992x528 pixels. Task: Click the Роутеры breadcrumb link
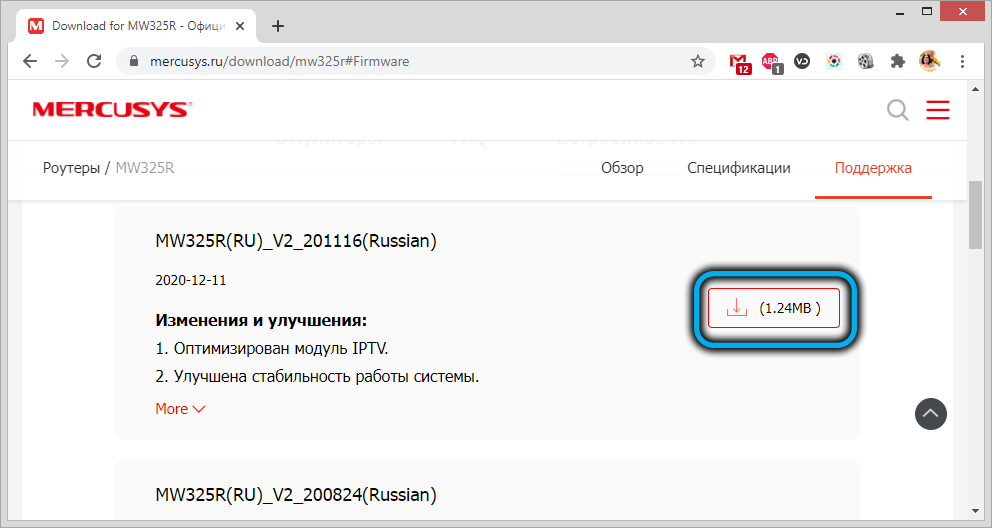point(71,168)
